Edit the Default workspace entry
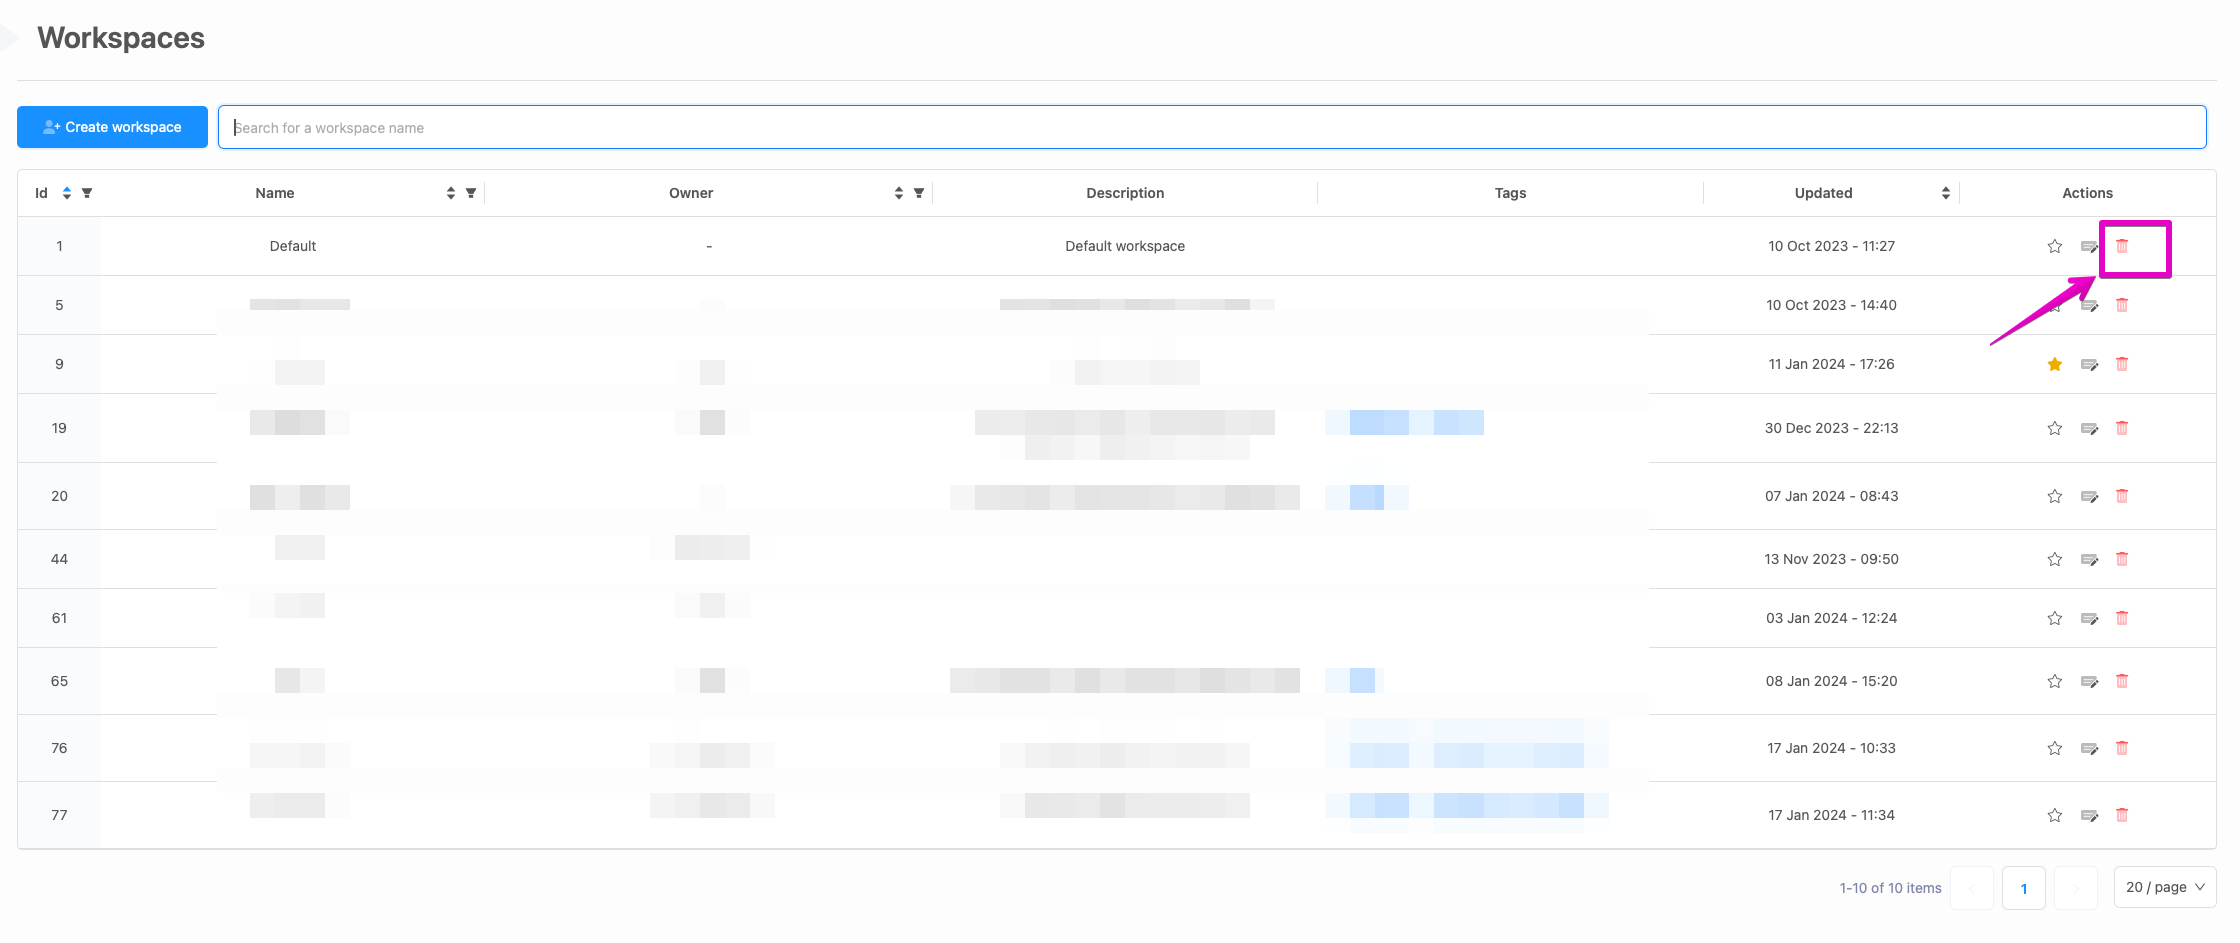The width and height of the screenshot is (2240, 943). tap(2089, 246)
